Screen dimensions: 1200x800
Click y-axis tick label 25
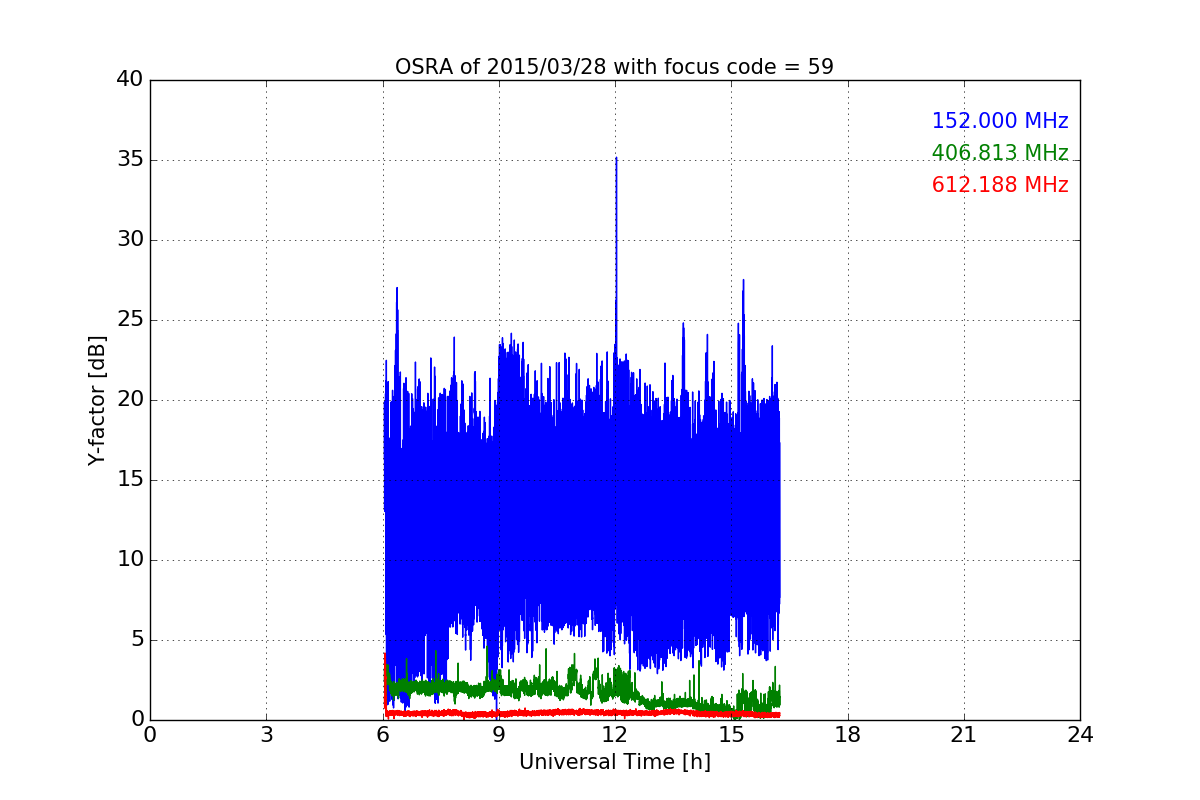[x=130, y=320]
